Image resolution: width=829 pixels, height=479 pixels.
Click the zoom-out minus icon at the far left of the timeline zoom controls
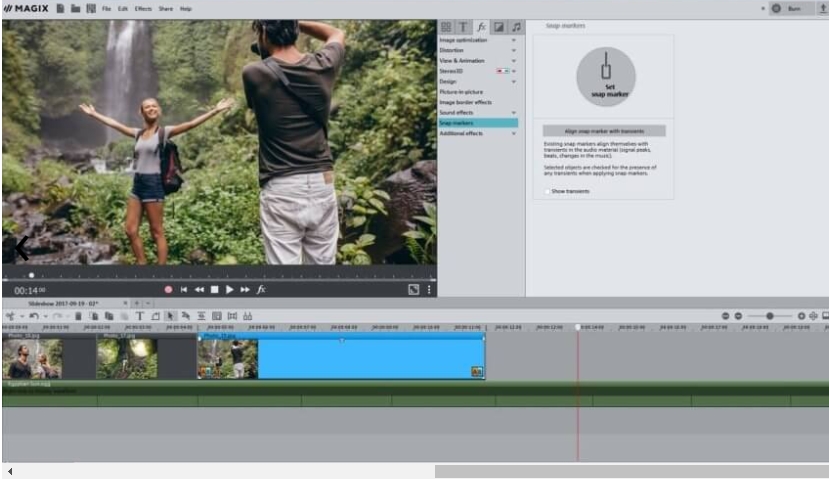click(x=725, y=316)
